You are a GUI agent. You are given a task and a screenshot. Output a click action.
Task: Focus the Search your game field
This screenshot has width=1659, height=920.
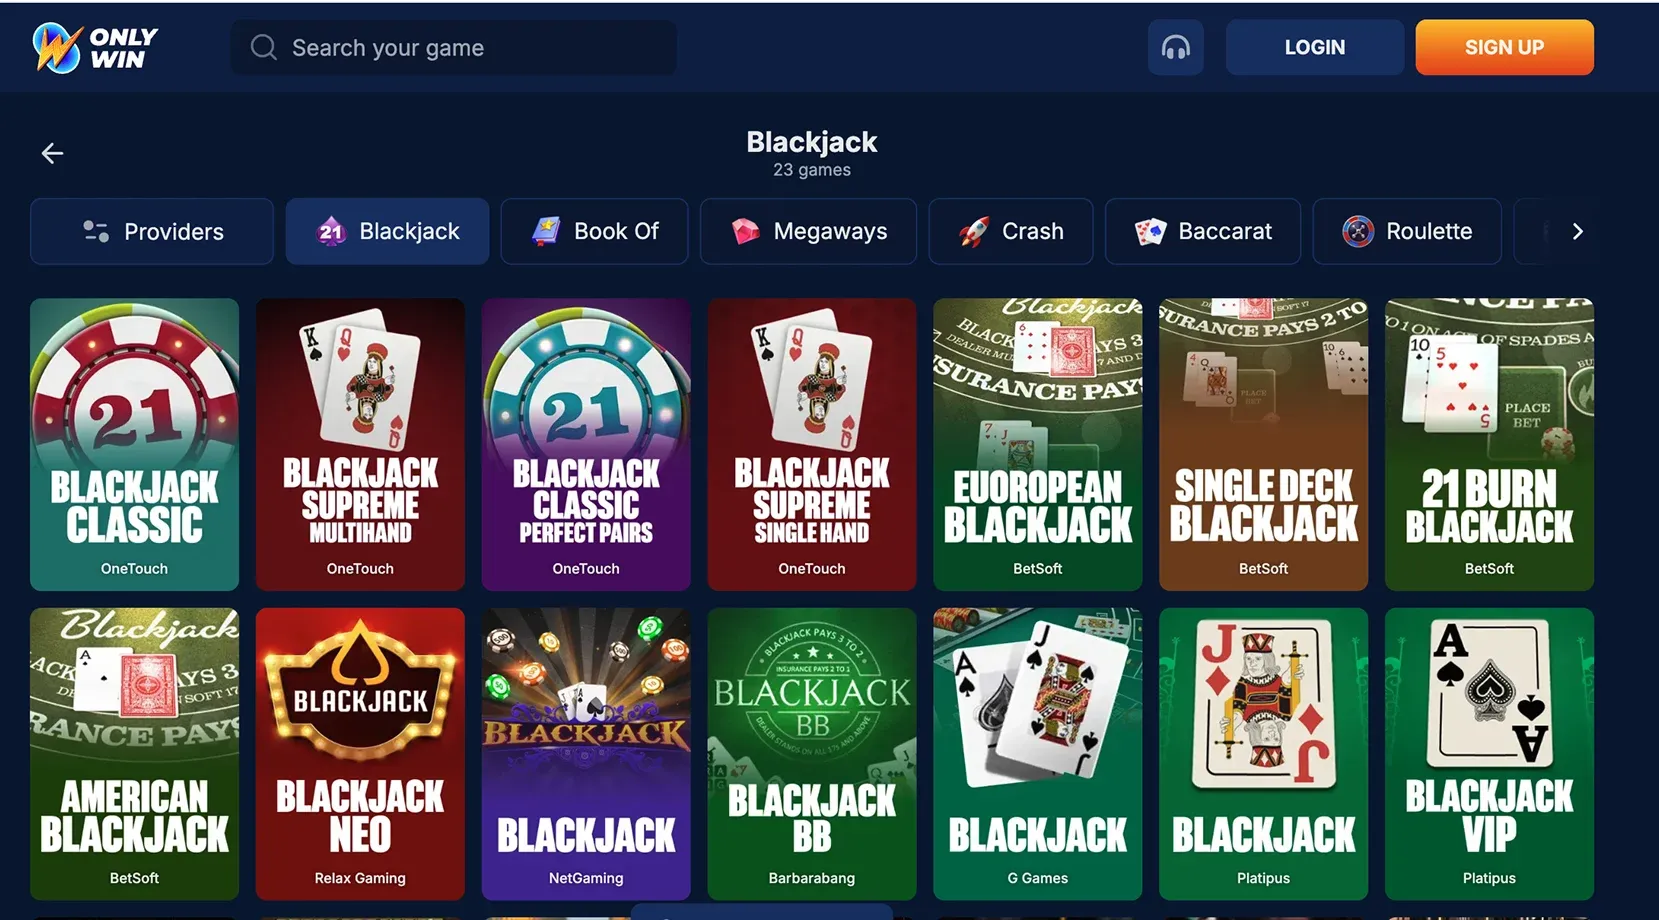[454, 47]
